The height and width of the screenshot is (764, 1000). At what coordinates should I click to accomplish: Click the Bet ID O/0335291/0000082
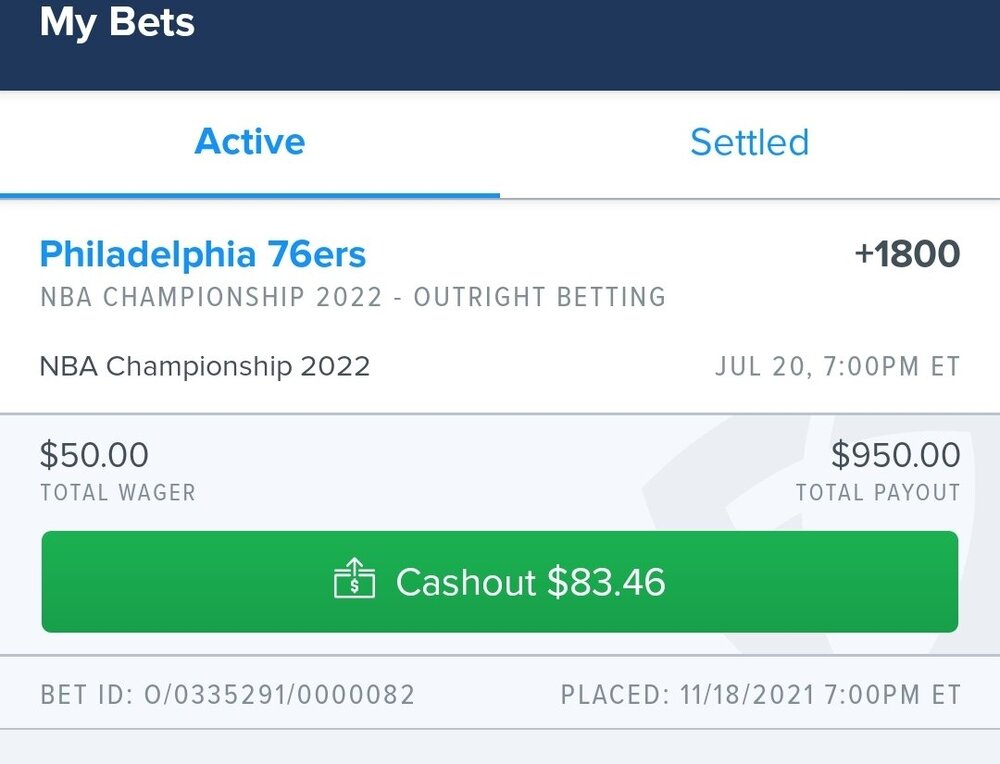(x=227, y=692)
